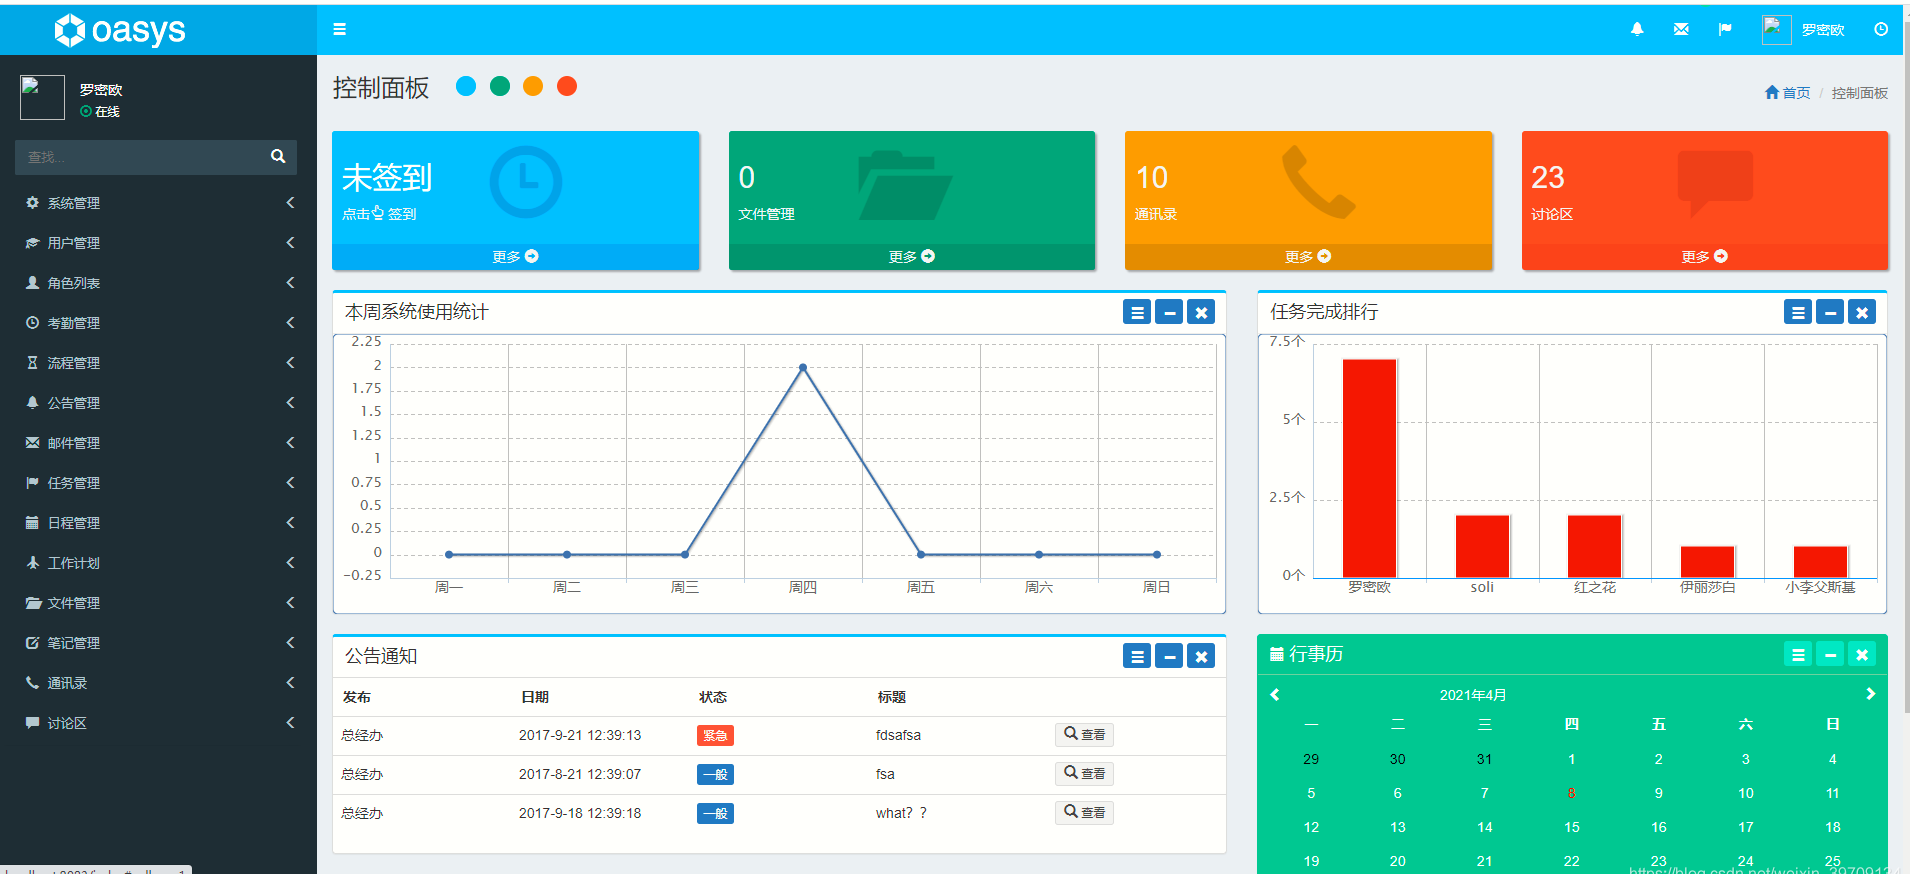
Task: Click the 通讯录 phone icon in sidebar
Action: pos(32,682)
